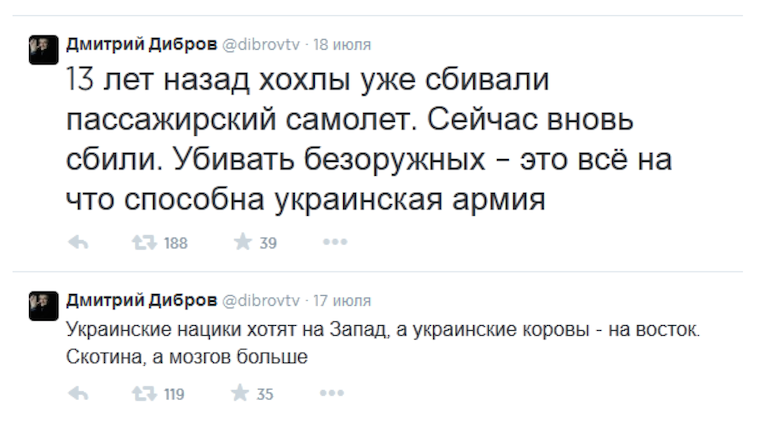Retweet the tweet using icon beside 188
763x421 pixels.
144,242
